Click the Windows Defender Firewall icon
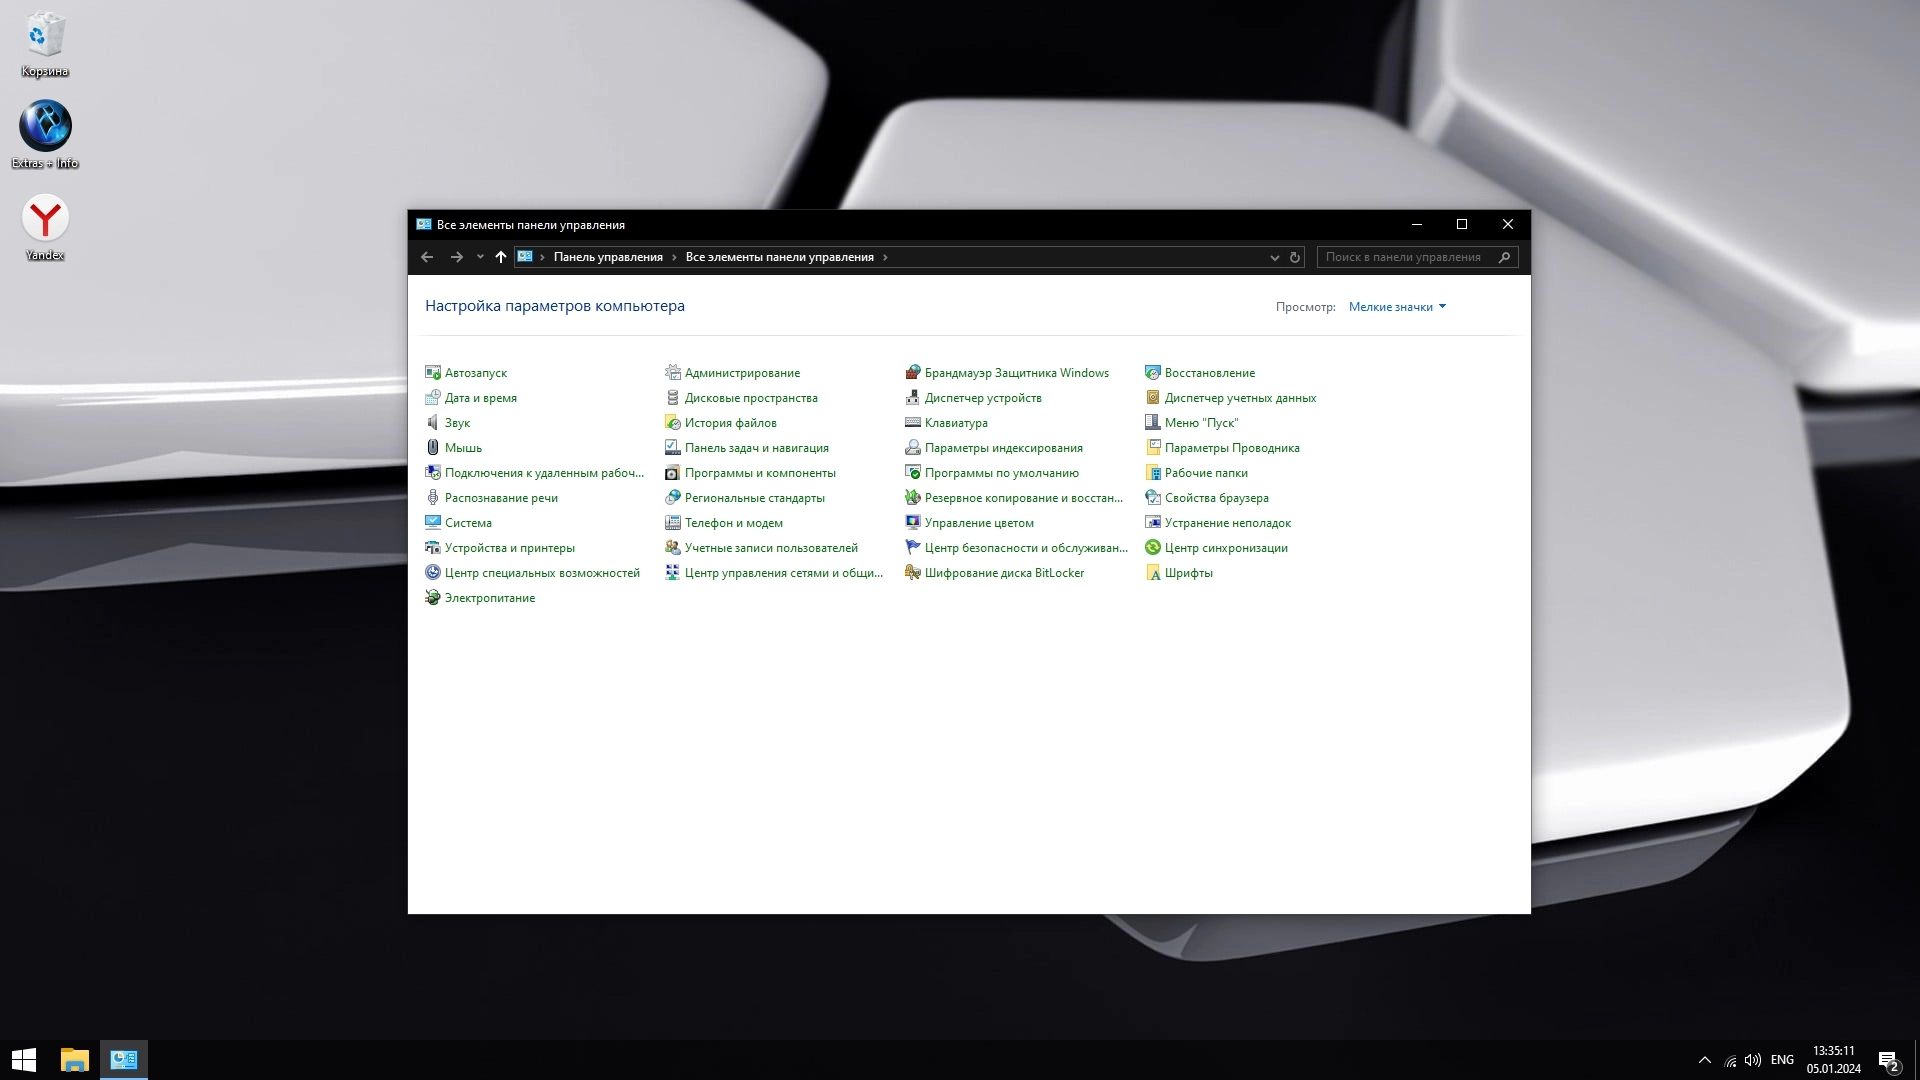 point(912,373)
